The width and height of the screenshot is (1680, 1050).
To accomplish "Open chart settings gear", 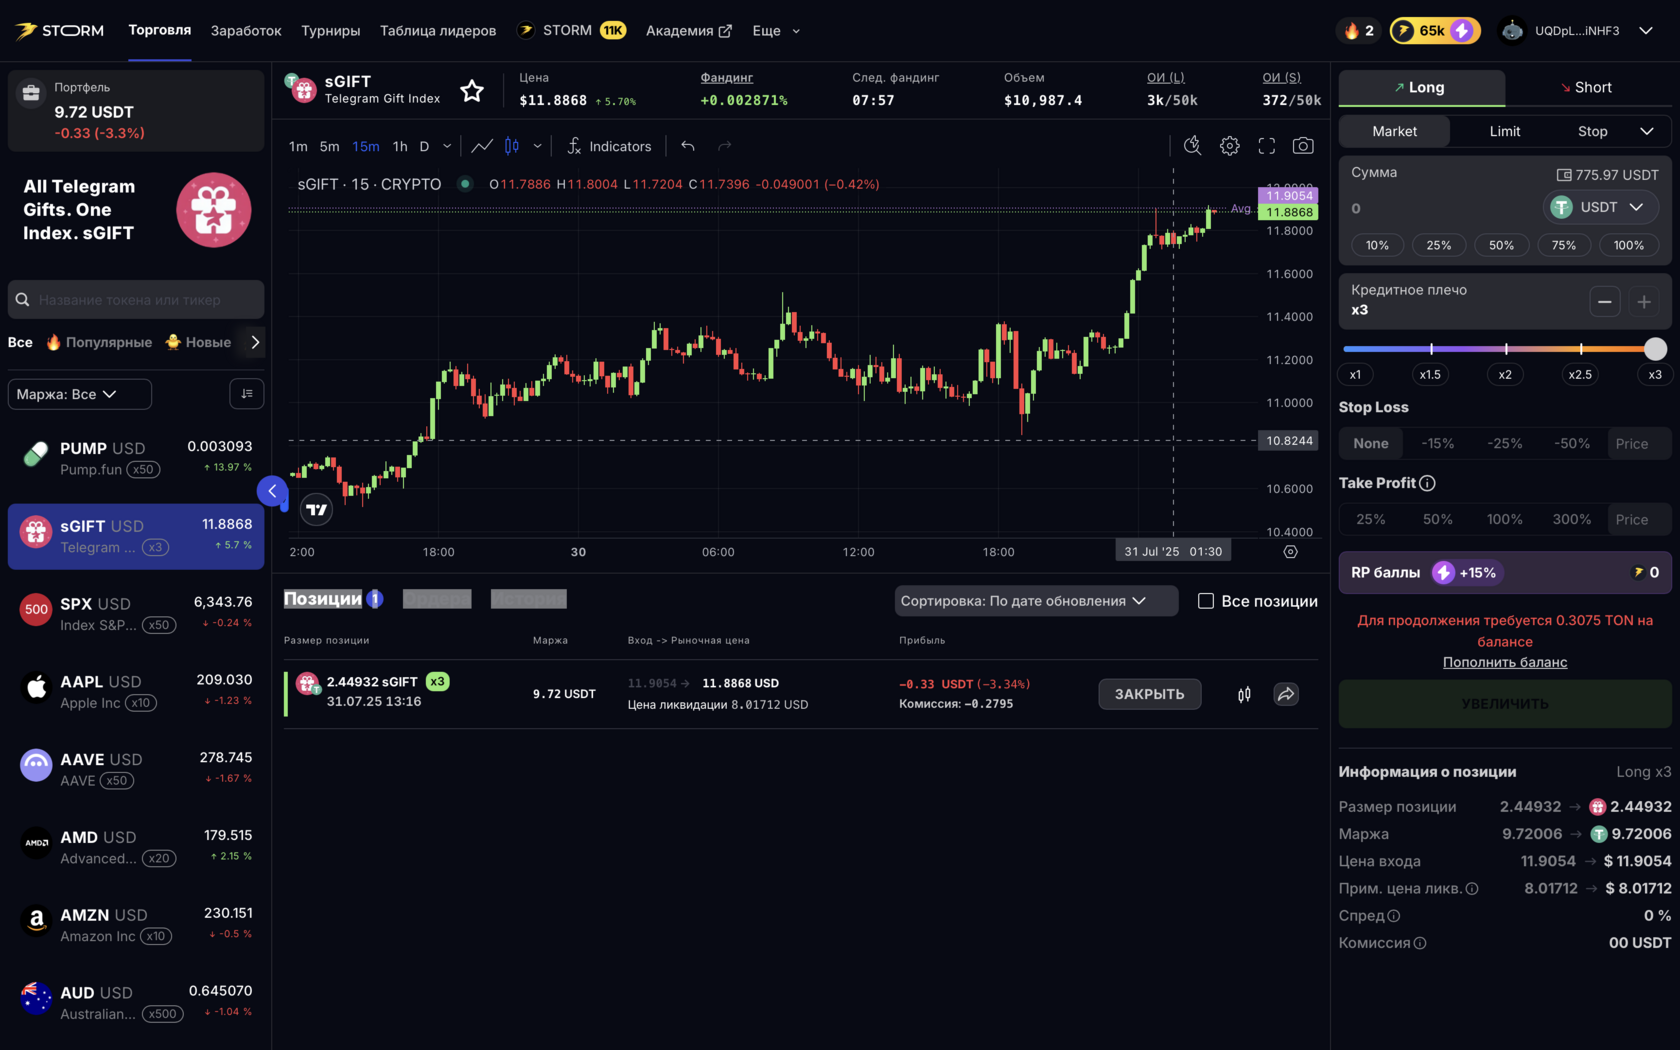I will (x=1230, y=146).
